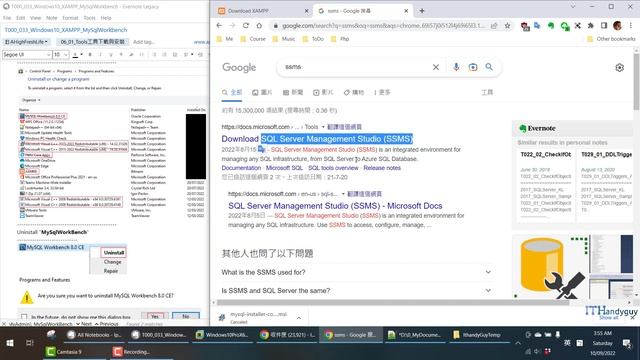This screenshot has height=360, width=640.
Task: Open the Chrome profile avatar
Action: point(617,26)
